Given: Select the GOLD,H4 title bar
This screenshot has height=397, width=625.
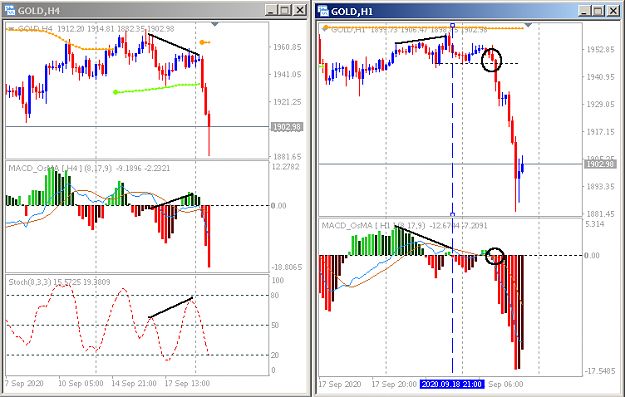Looking at the screenshot, I should 155,10.
